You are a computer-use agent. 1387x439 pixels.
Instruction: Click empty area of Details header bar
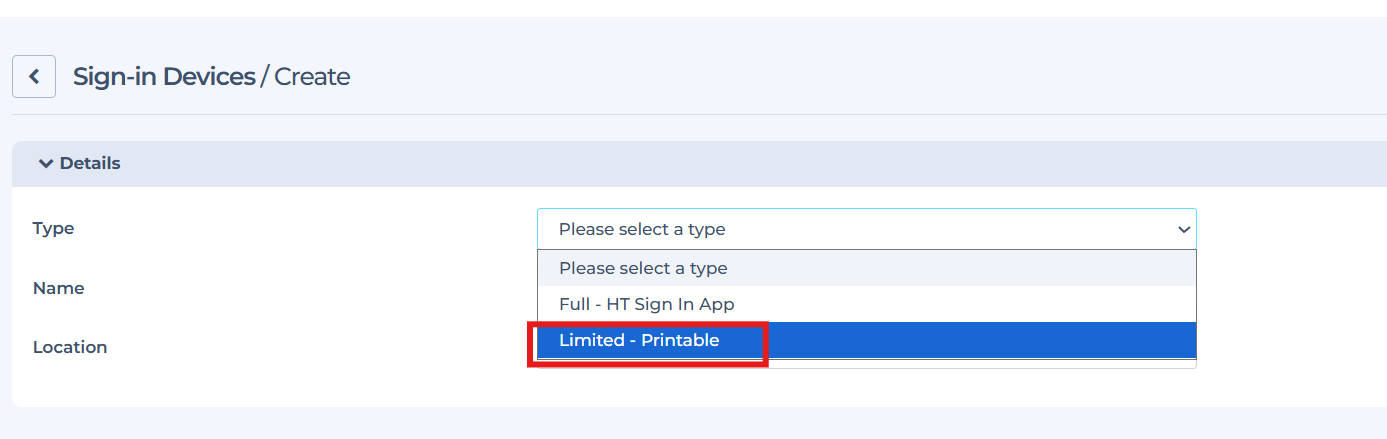coord(700,163)
